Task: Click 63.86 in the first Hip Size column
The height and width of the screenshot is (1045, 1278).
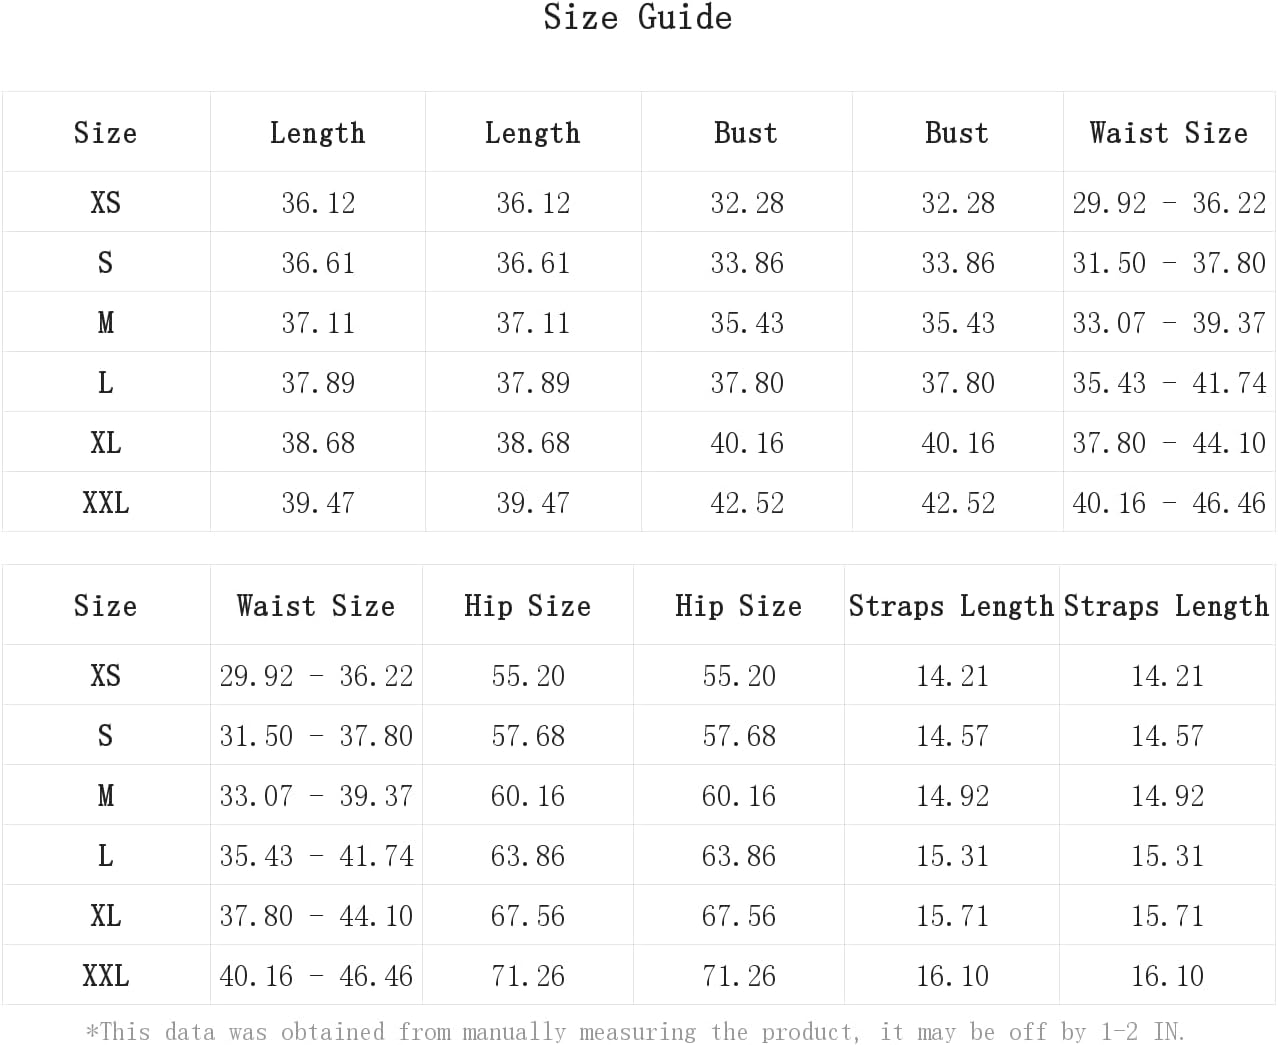Action: click(x=528, y=856)
